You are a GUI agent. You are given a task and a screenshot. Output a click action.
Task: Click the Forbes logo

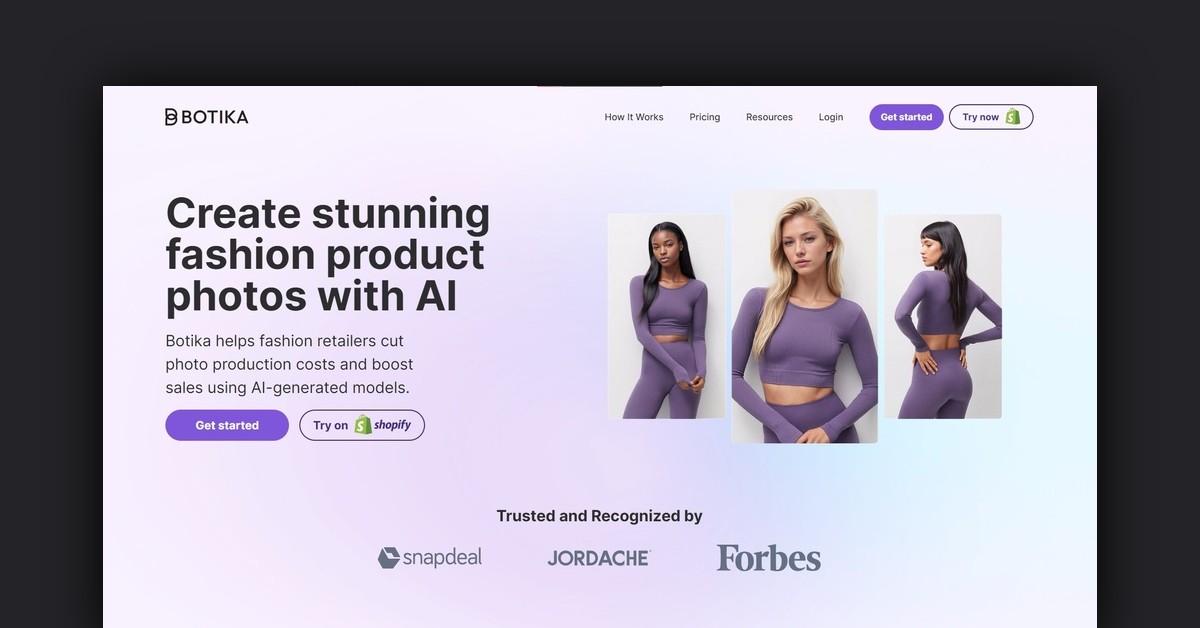coord(769,558)
